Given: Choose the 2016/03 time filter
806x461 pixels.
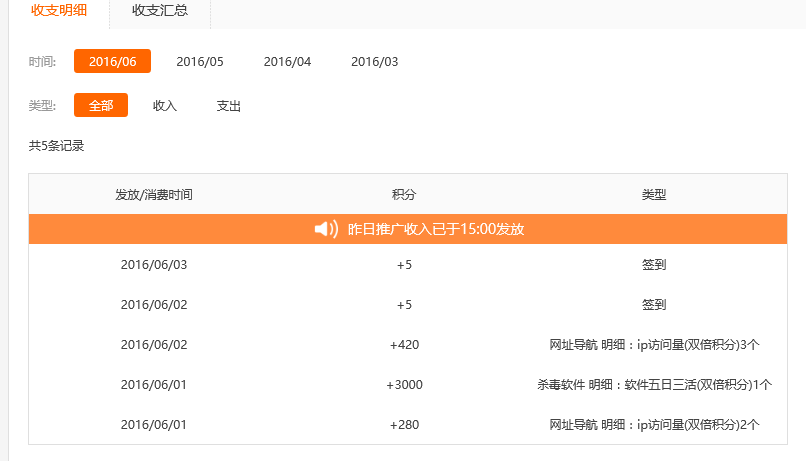Looking at the screenshot, I should tap(374, 62).
